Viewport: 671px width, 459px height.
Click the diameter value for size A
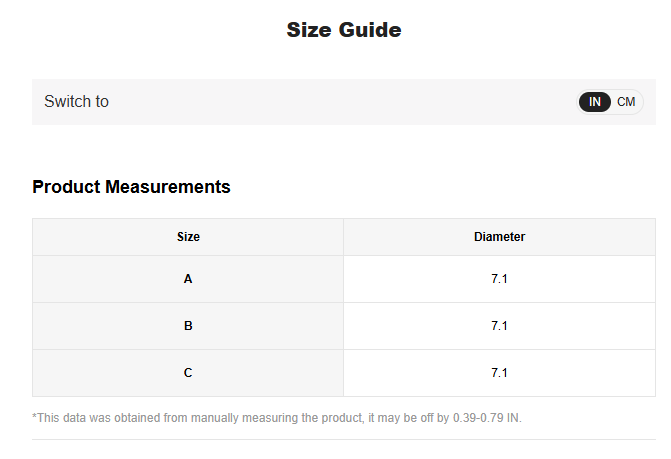tap(499, 279)
